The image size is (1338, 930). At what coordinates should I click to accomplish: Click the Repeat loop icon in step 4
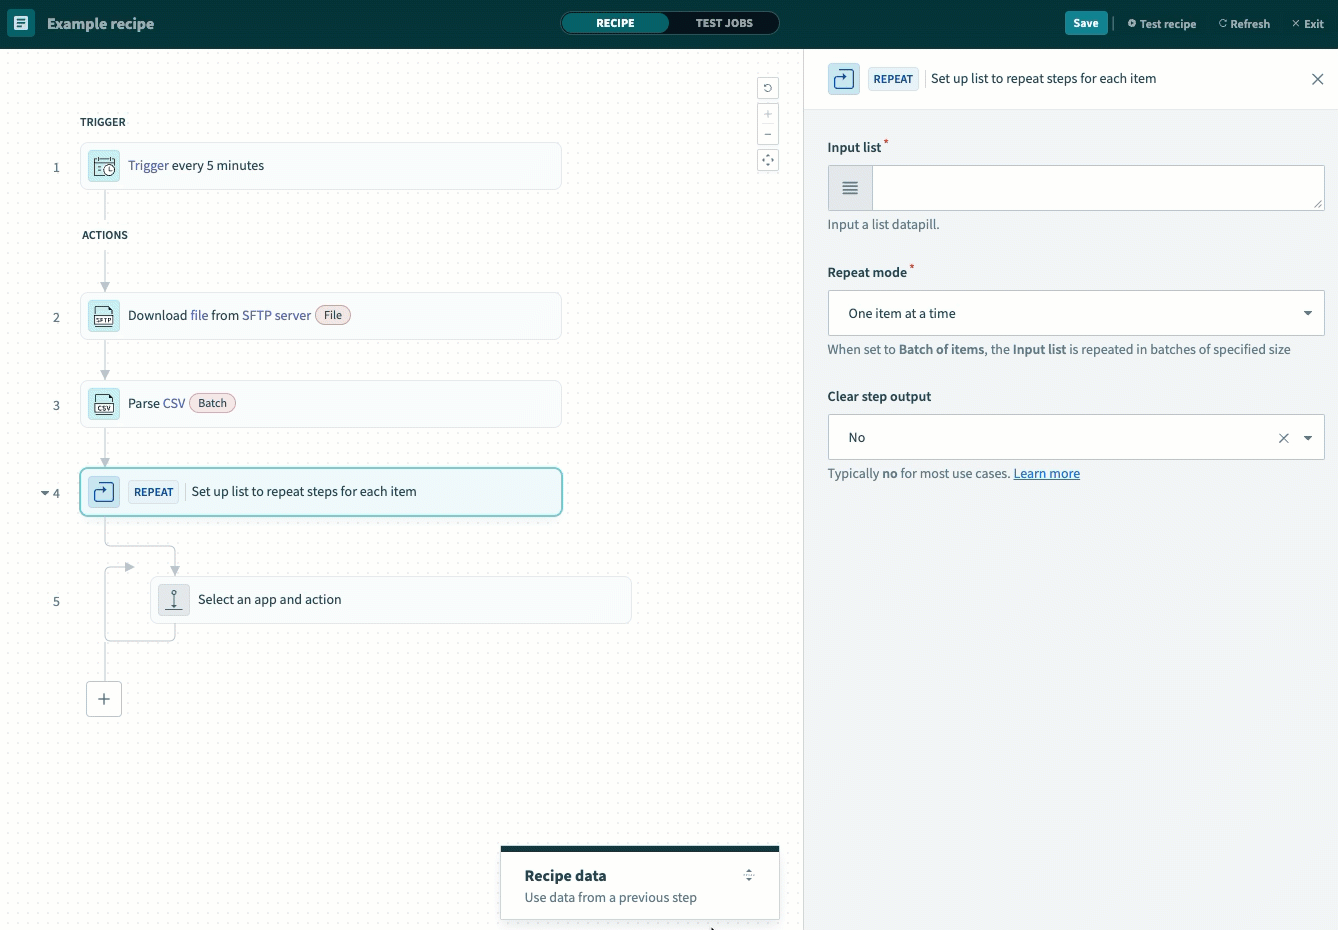tap(104, 492)
